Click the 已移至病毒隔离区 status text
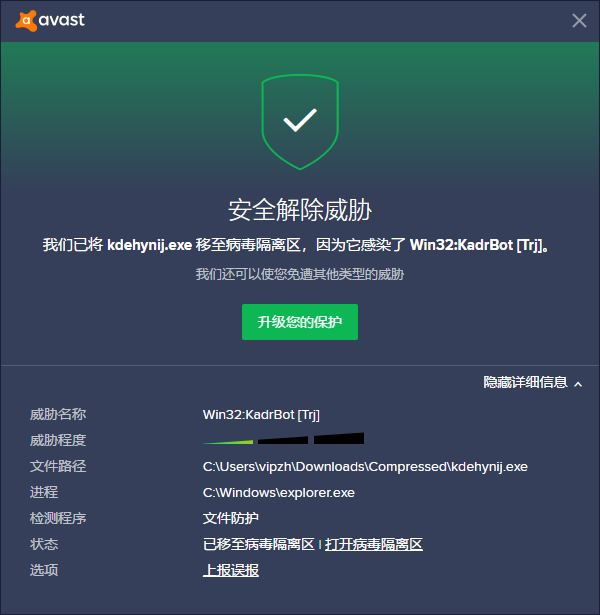600x615 pixels. click(x=259, y=544)
